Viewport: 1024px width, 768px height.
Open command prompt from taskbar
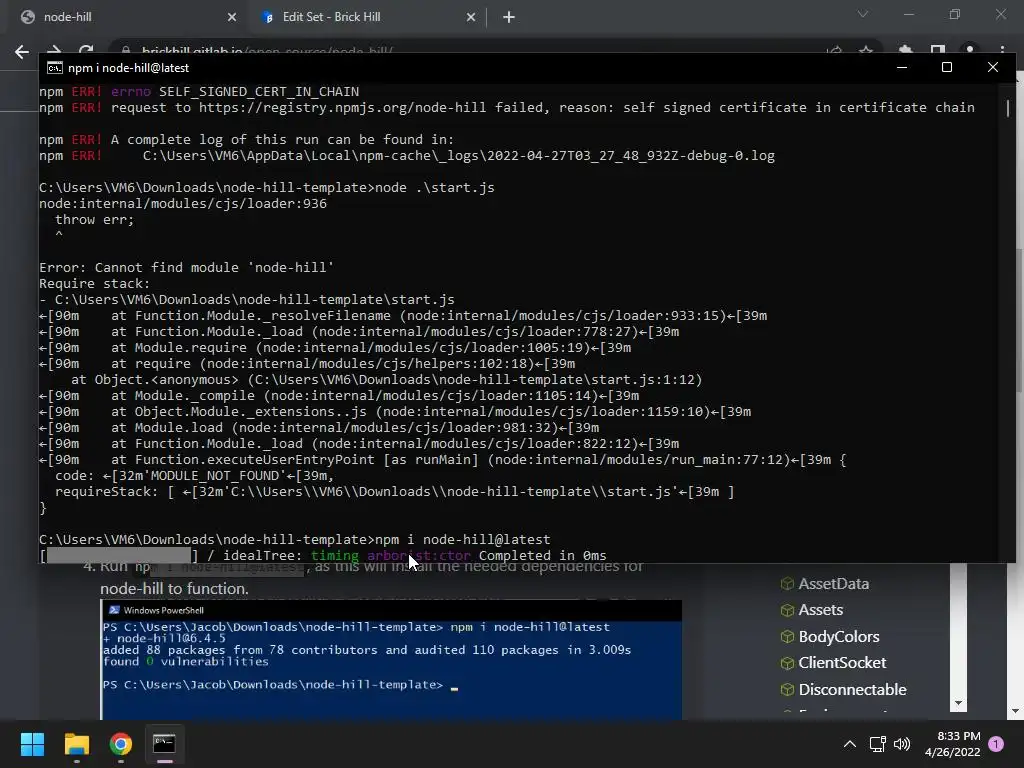click(x=164, y=744)
